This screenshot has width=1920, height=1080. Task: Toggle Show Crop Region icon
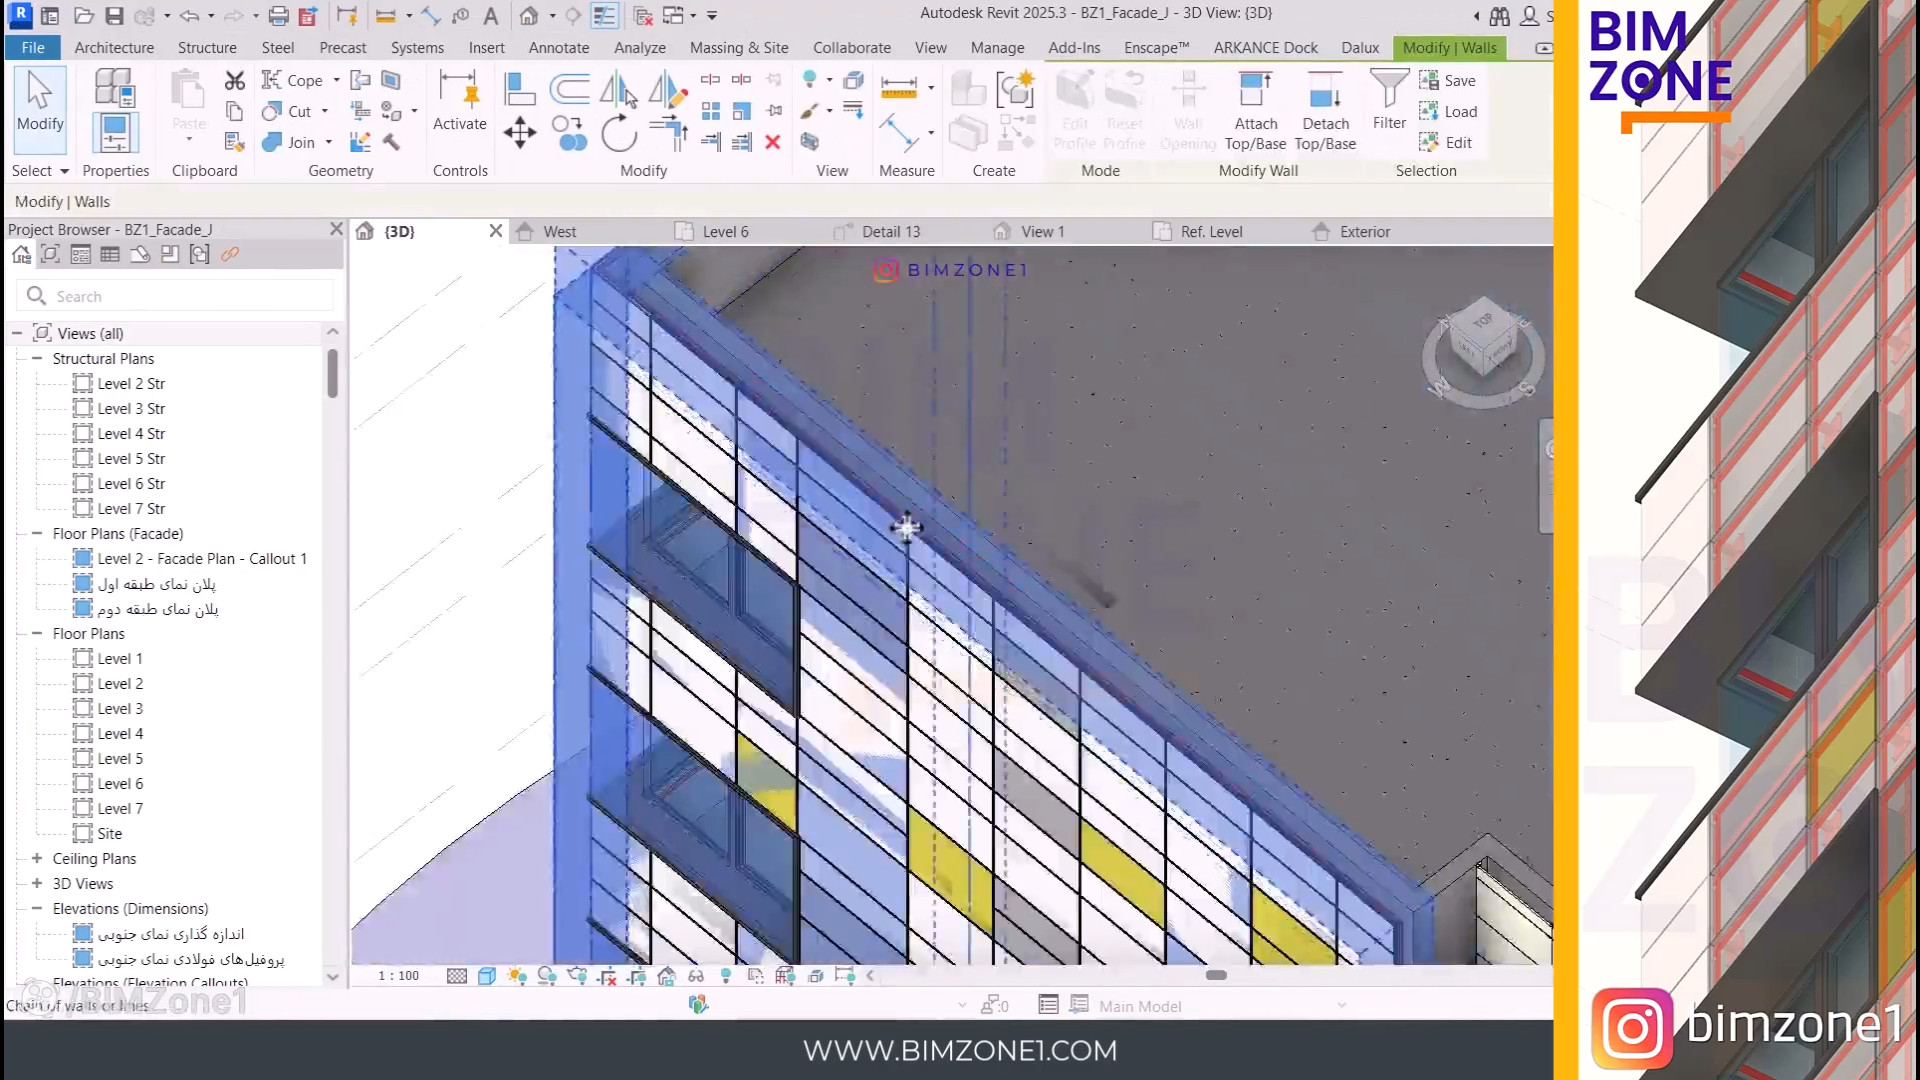[x=636, y=976]
